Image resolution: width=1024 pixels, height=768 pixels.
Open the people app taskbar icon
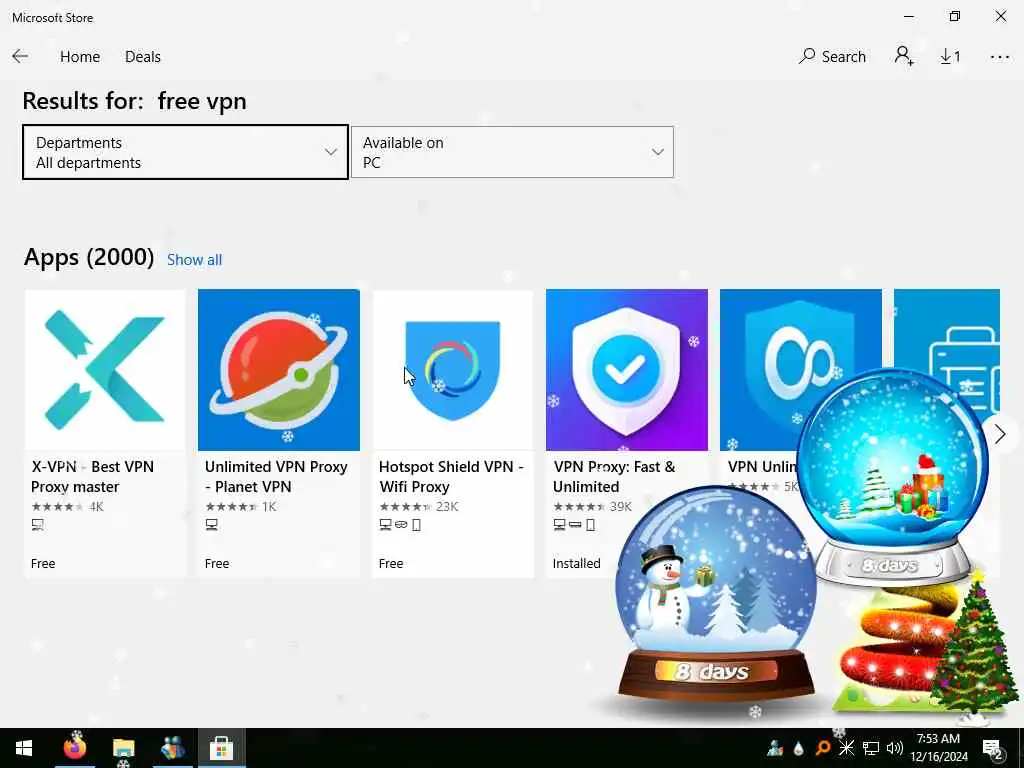click(172, 748)
